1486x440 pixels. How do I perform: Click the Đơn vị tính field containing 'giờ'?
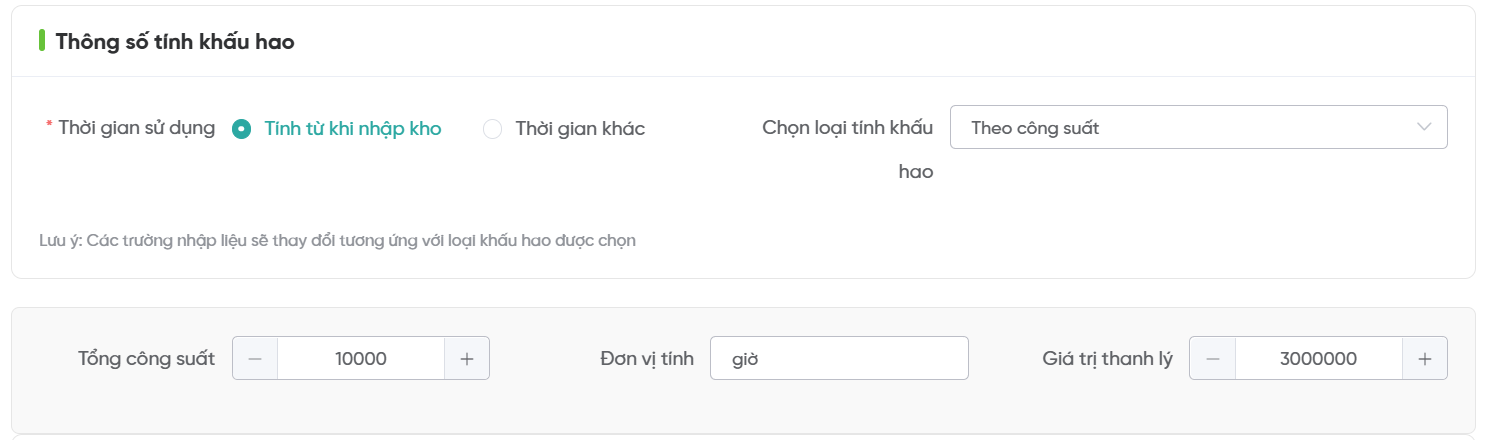(x=838, y=359)
